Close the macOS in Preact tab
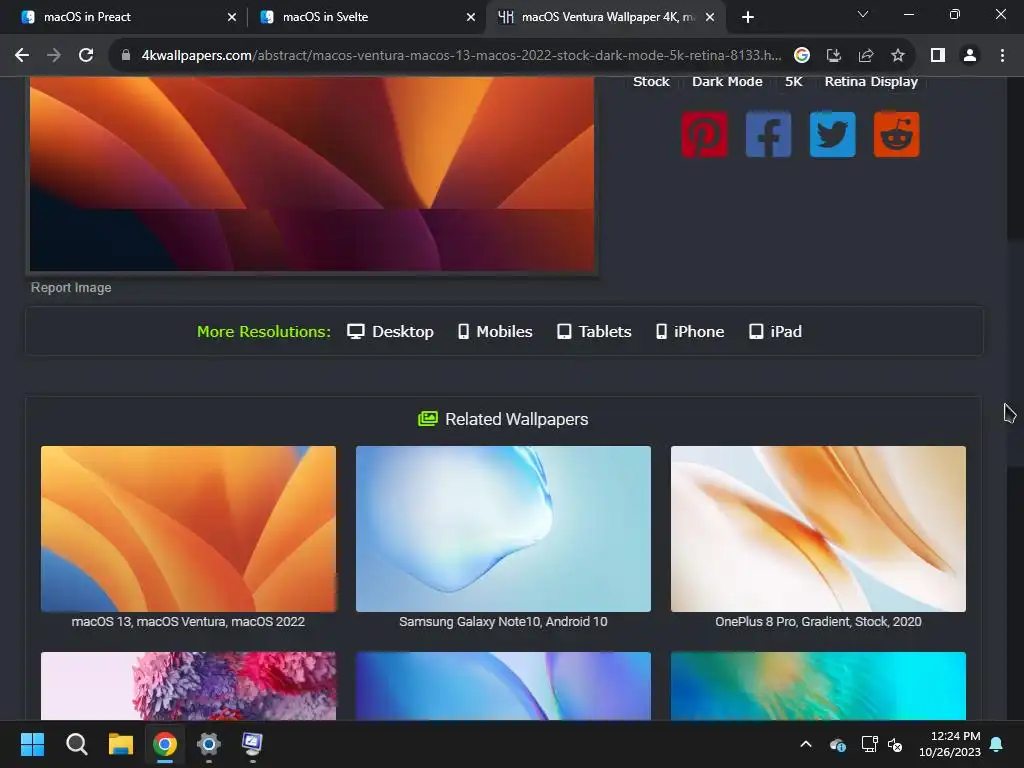Viewport: 1024px width, 768px height. pos(232,17)
